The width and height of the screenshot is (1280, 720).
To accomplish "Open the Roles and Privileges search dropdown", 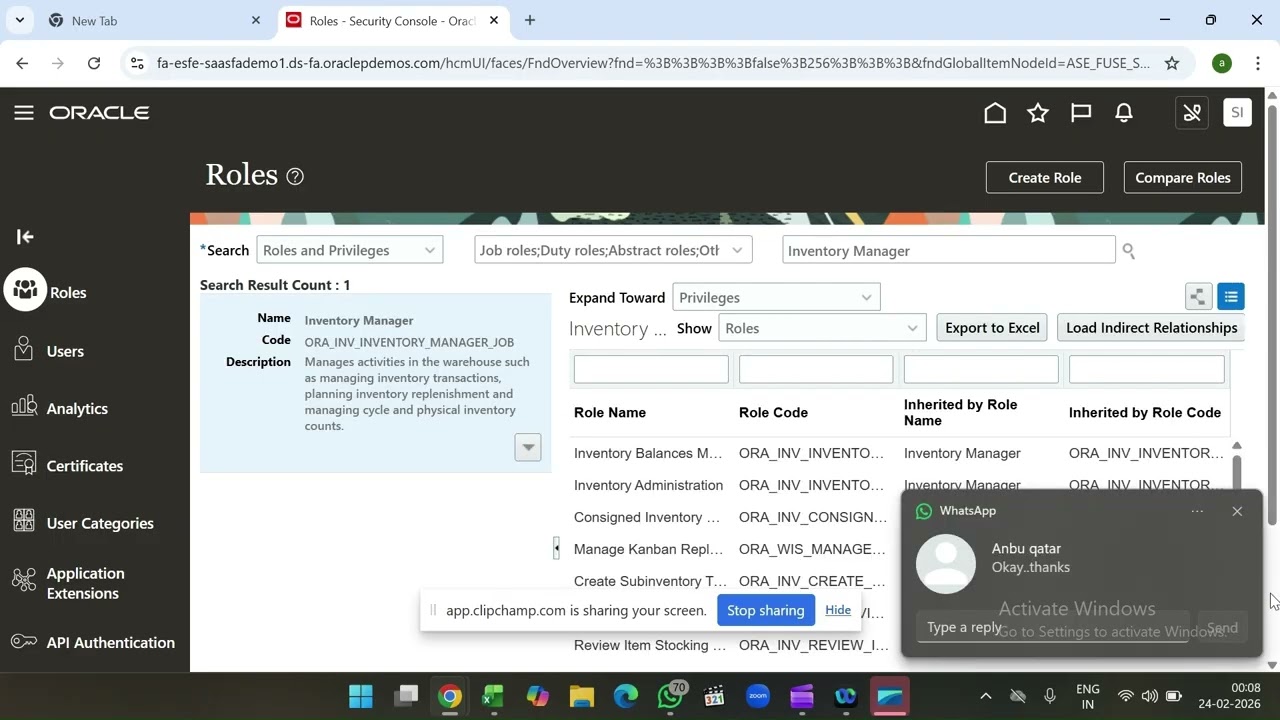I will (x=350, y=250).
